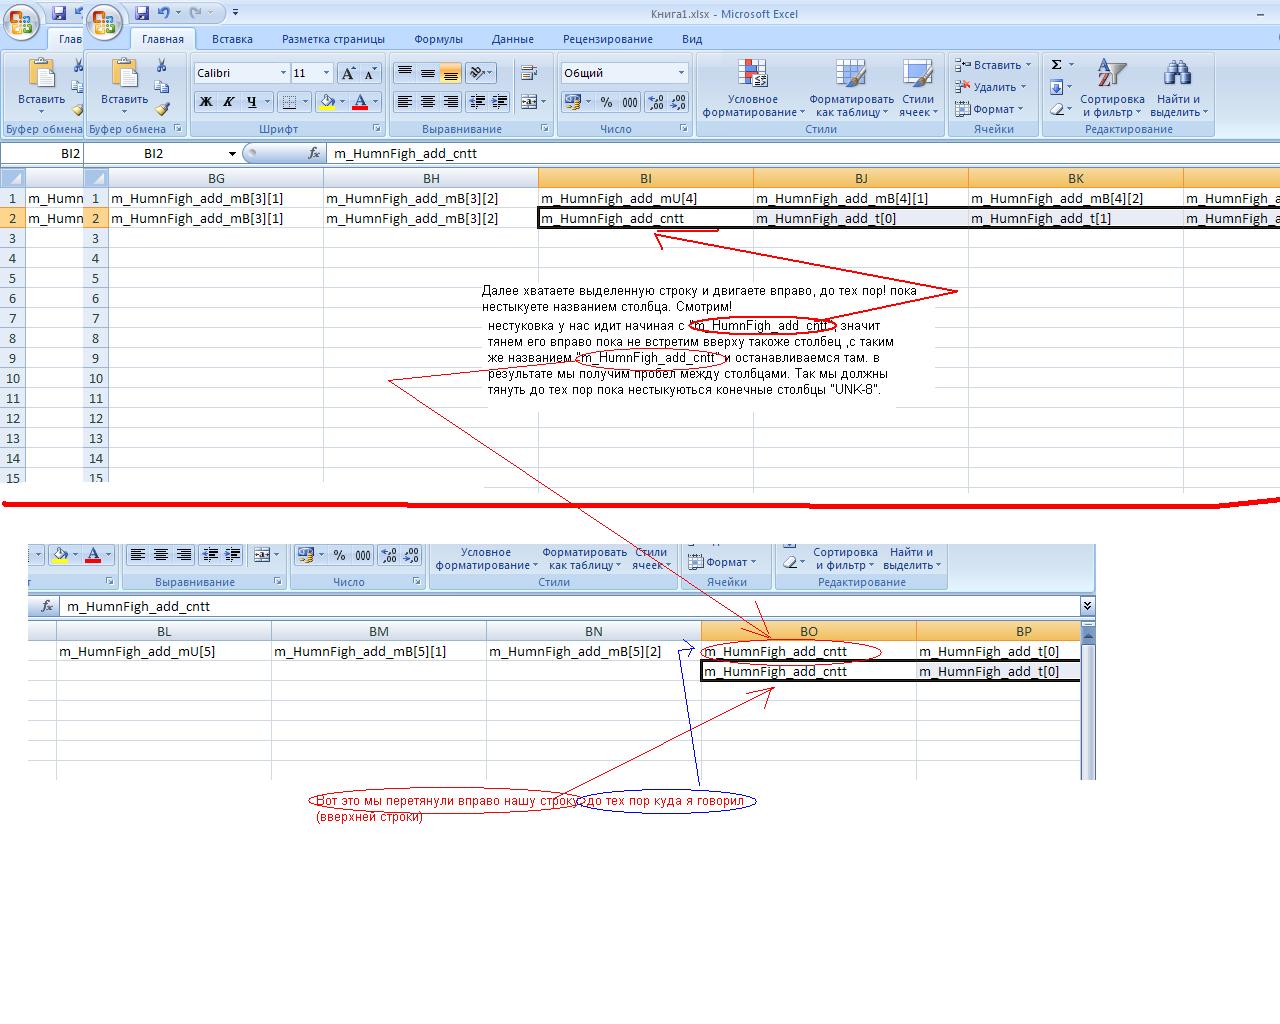
Task: Open Стили ячеек in the top ribbon
Action: [x=918, y=89]
